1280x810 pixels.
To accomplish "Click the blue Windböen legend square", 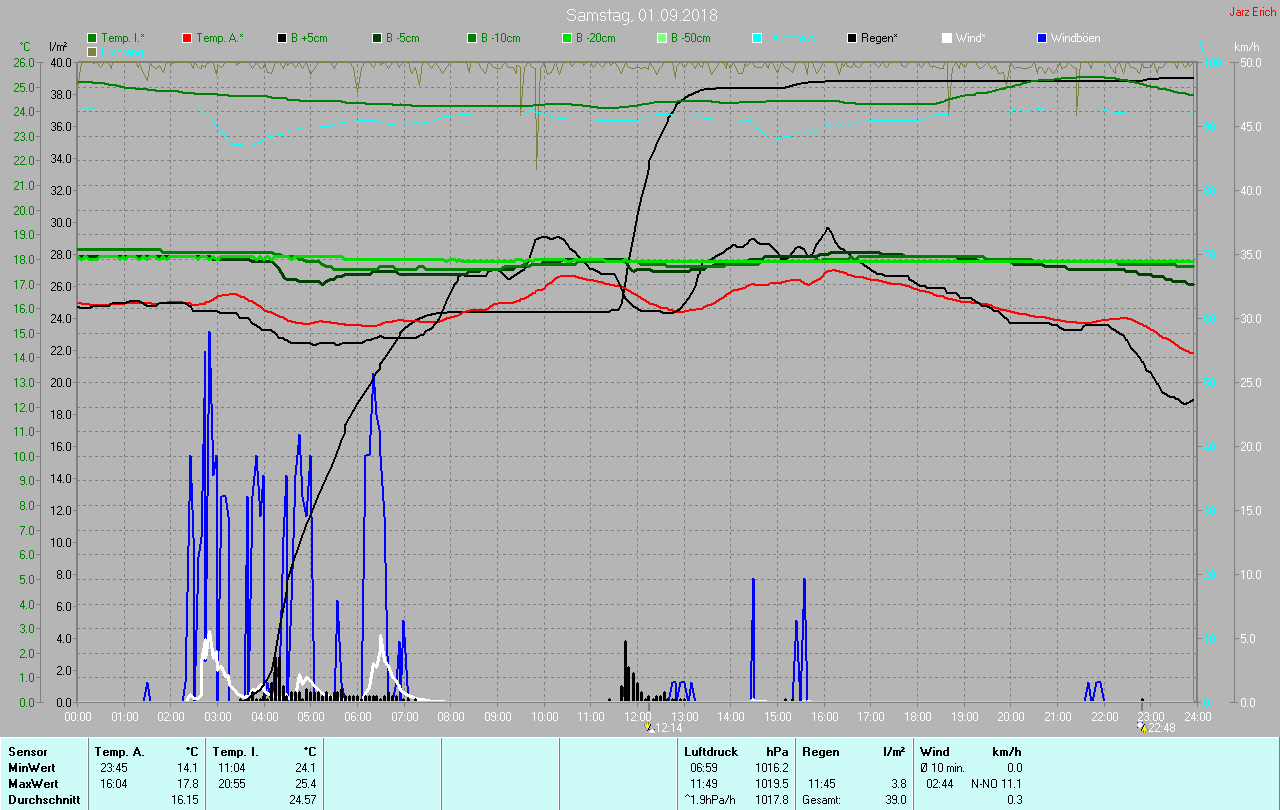I will pyautogui.click(x=1042, y=38).
